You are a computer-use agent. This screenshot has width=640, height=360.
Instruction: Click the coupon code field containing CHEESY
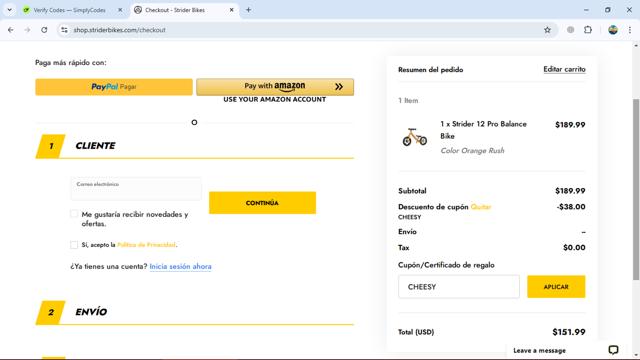pos(459,287)
